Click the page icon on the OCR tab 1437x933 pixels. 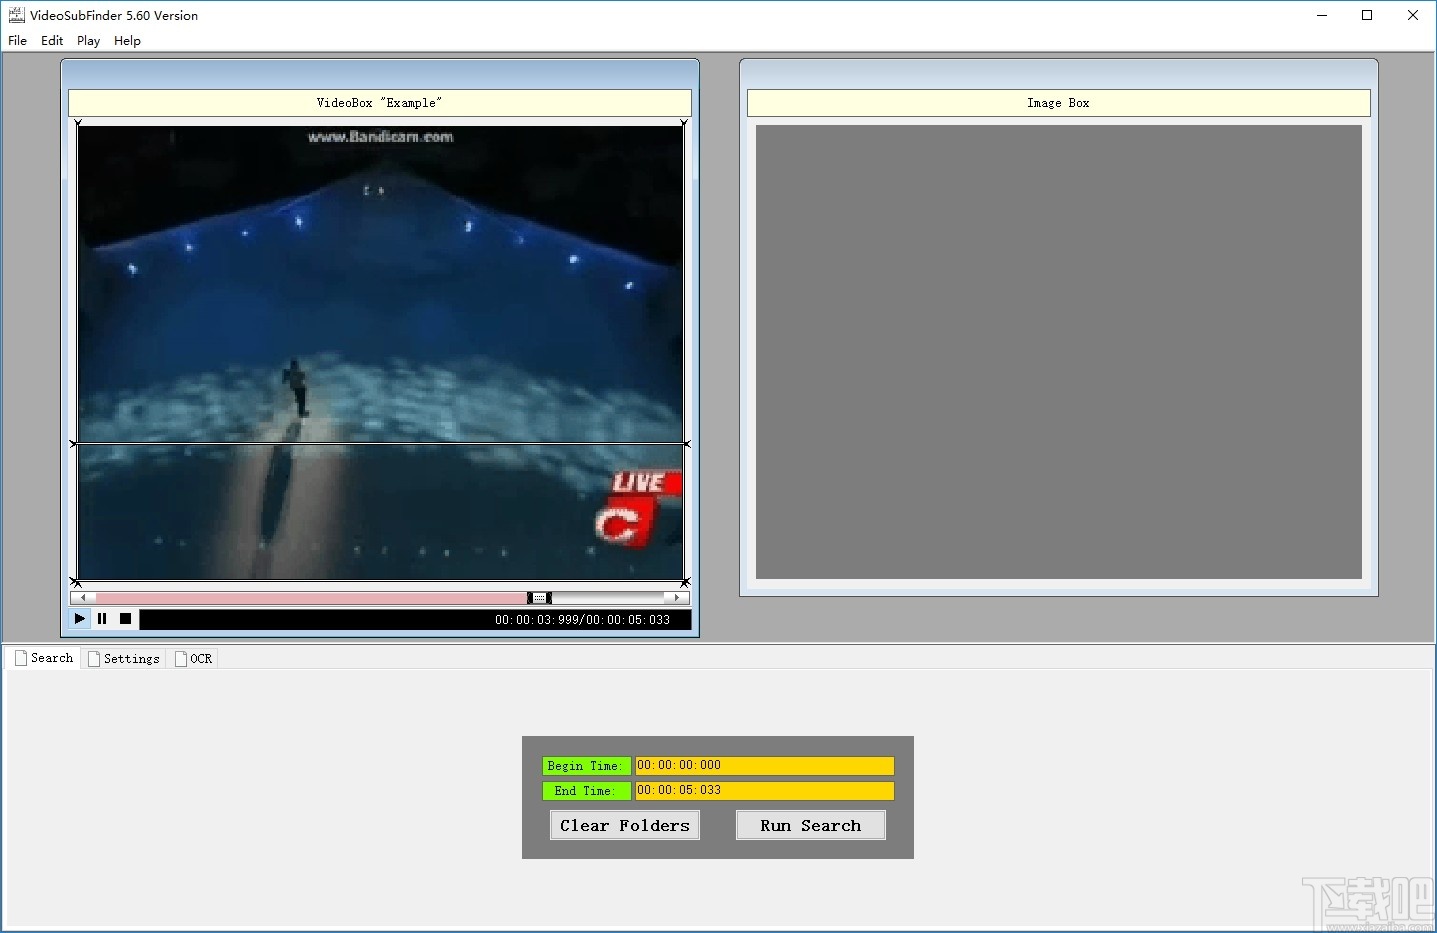(x=180, y=658)
